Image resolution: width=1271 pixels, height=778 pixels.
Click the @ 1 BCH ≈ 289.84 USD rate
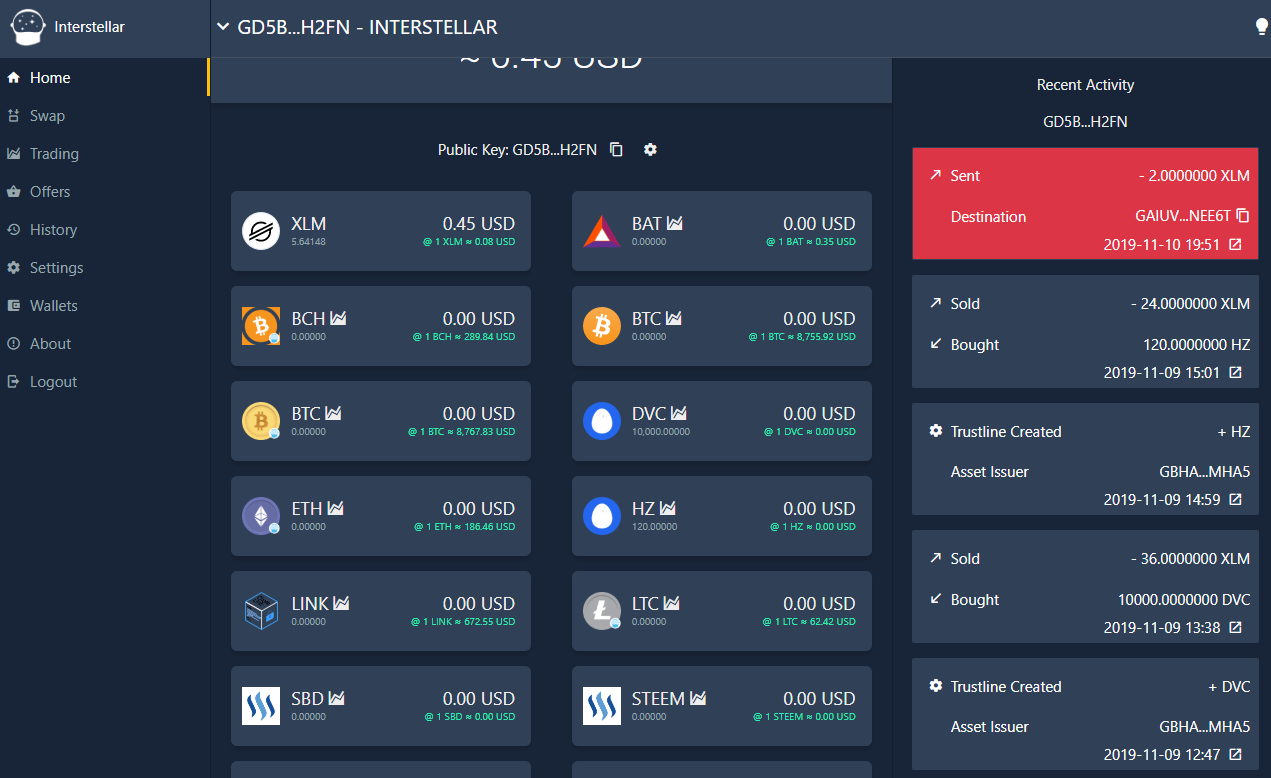tap(464, 337)
